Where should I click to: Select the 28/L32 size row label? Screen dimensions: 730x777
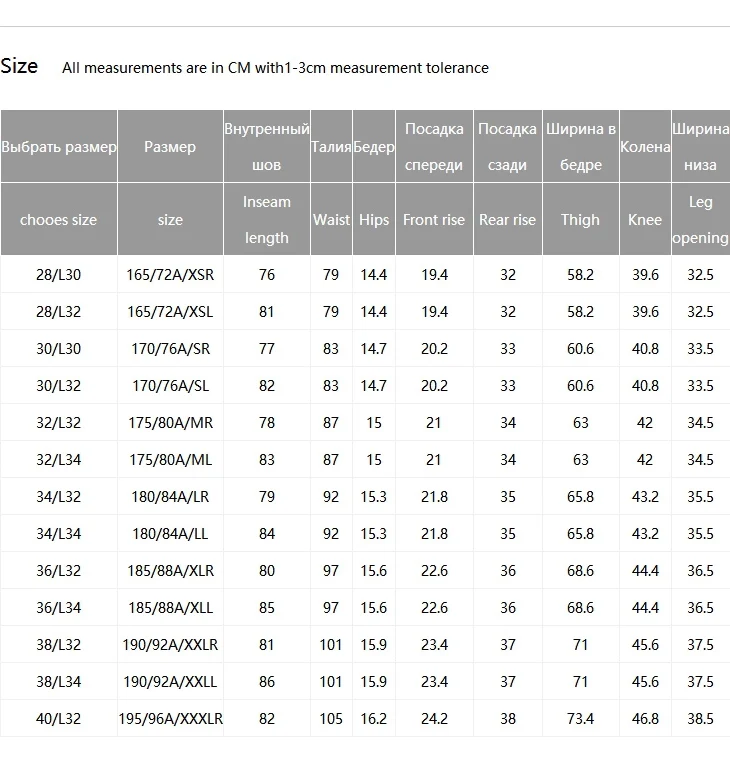pyautogui.click(x=58, y=312)
